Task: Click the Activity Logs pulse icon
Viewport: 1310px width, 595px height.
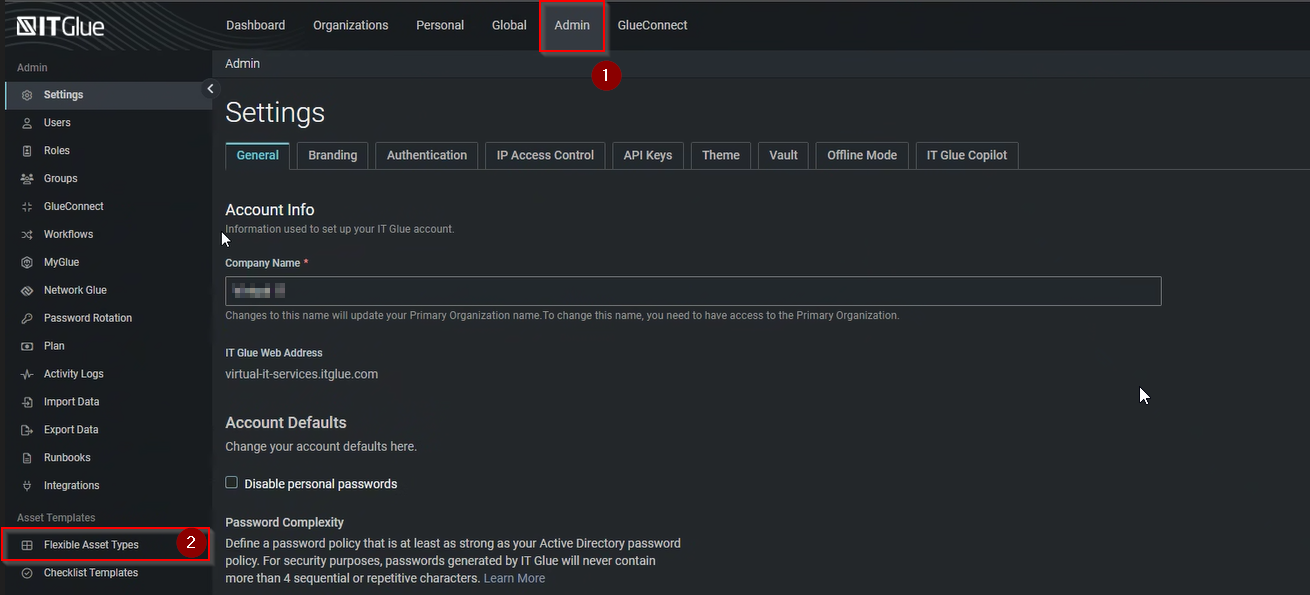Action: pyautogui.click(x=27, y=374)
